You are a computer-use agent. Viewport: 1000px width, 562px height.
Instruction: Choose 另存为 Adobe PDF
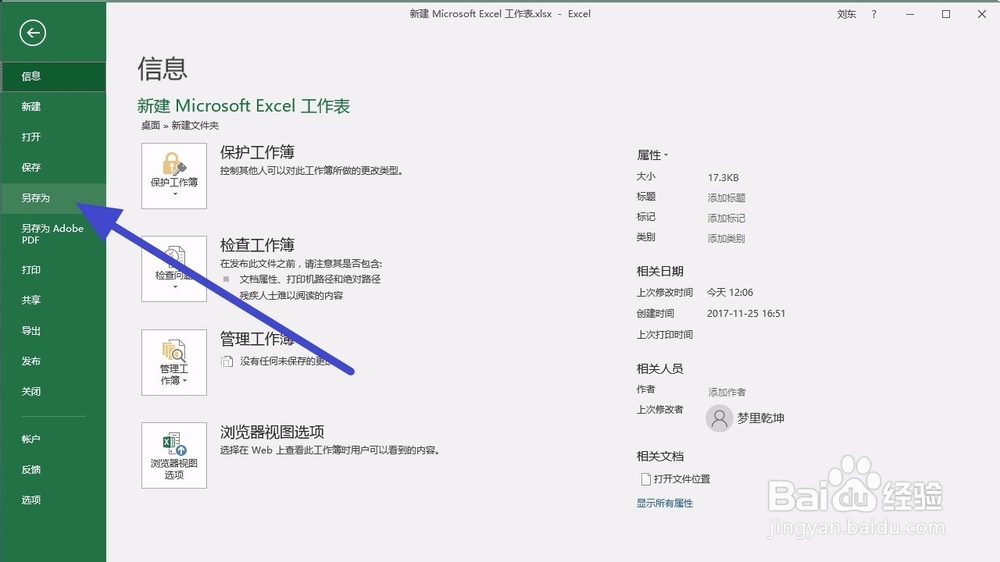53,234
